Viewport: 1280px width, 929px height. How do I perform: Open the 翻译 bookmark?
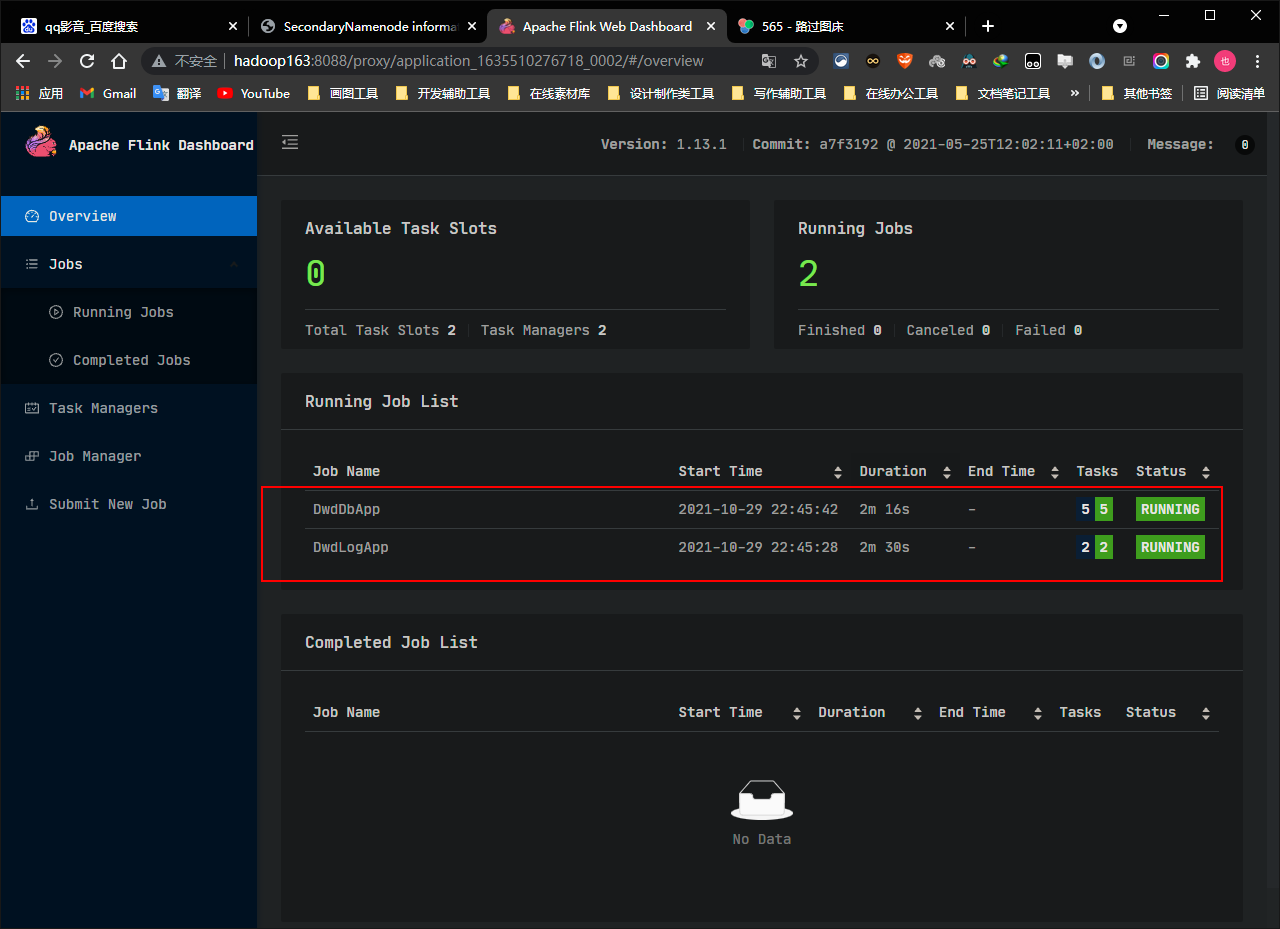click(x=177, y=93)
